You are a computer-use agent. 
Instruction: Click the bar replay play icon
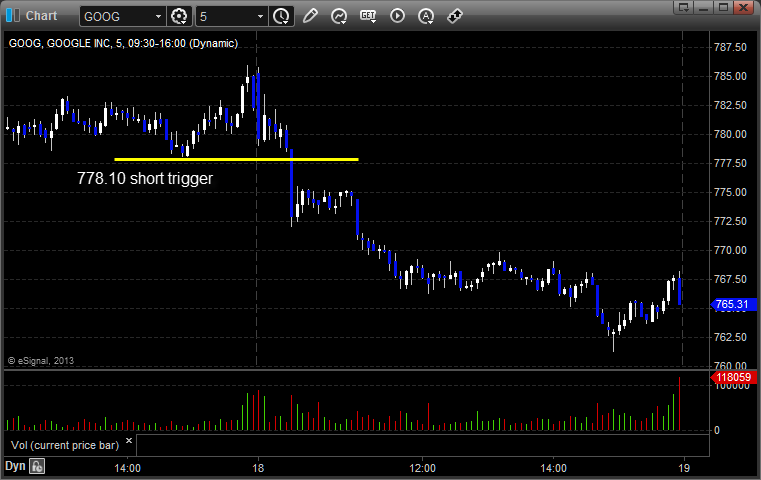397,16
